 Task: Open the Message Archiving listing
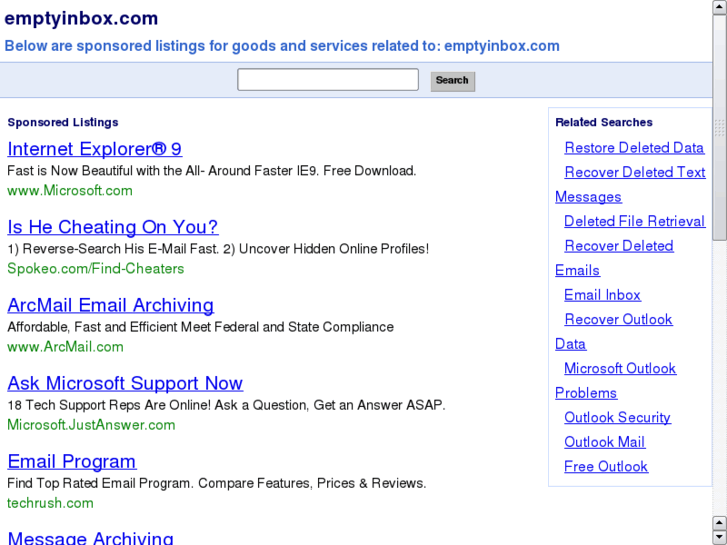(x=90, y=538)
